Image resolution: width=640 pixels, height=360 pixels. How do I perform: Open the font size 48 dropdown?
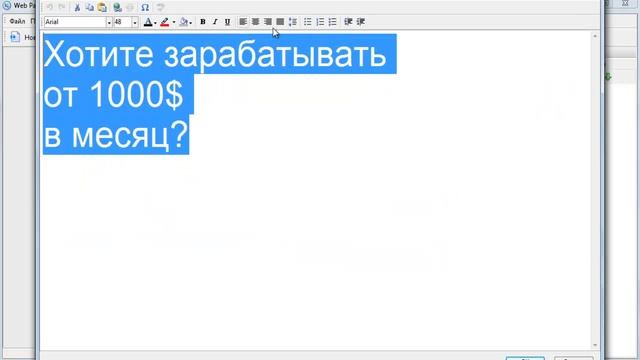point(135,22)
